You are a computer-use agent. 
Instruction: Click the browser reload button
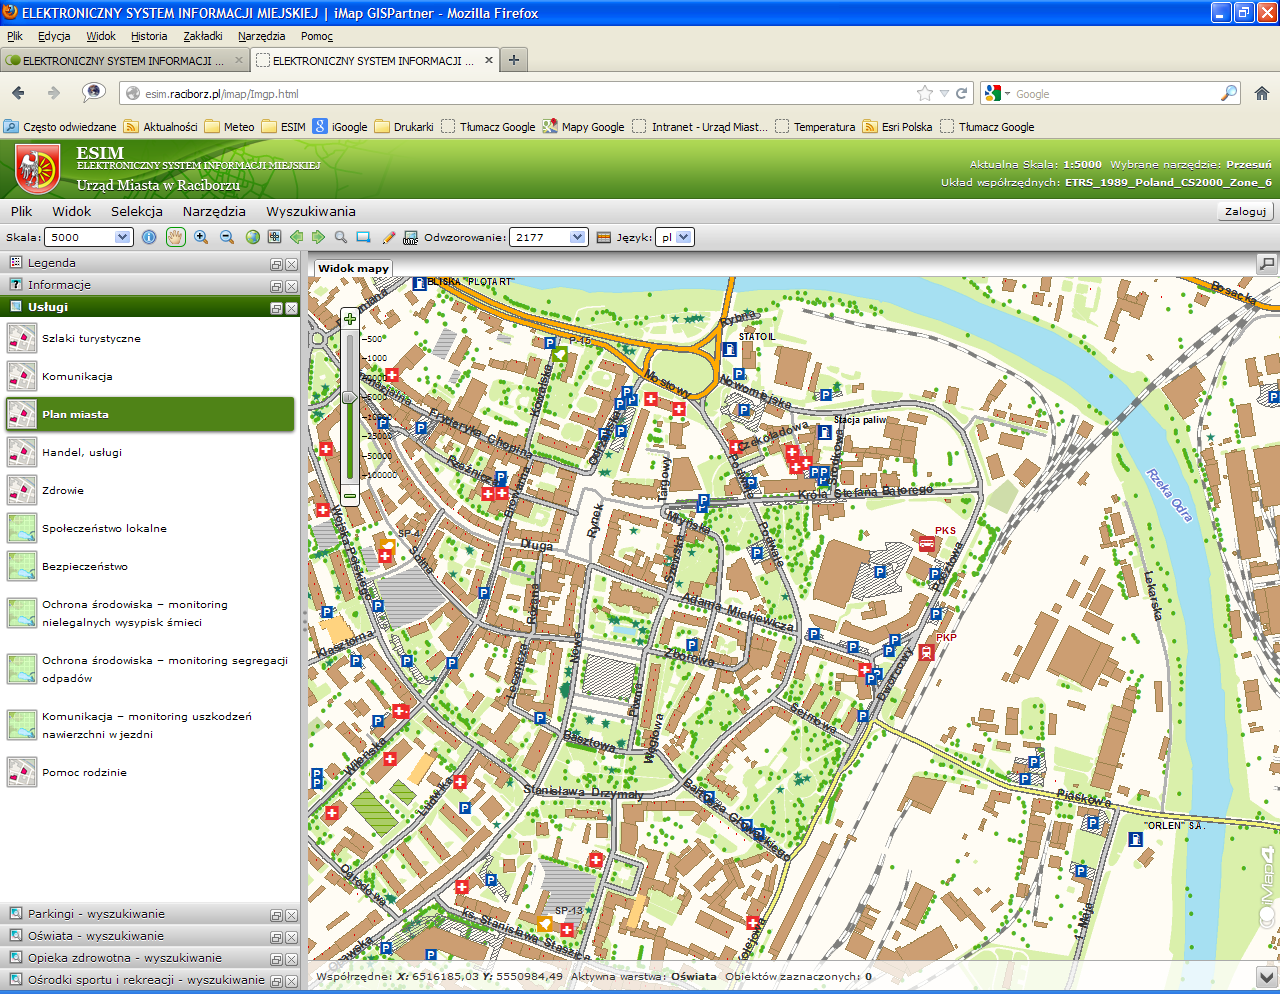(961, 93)
